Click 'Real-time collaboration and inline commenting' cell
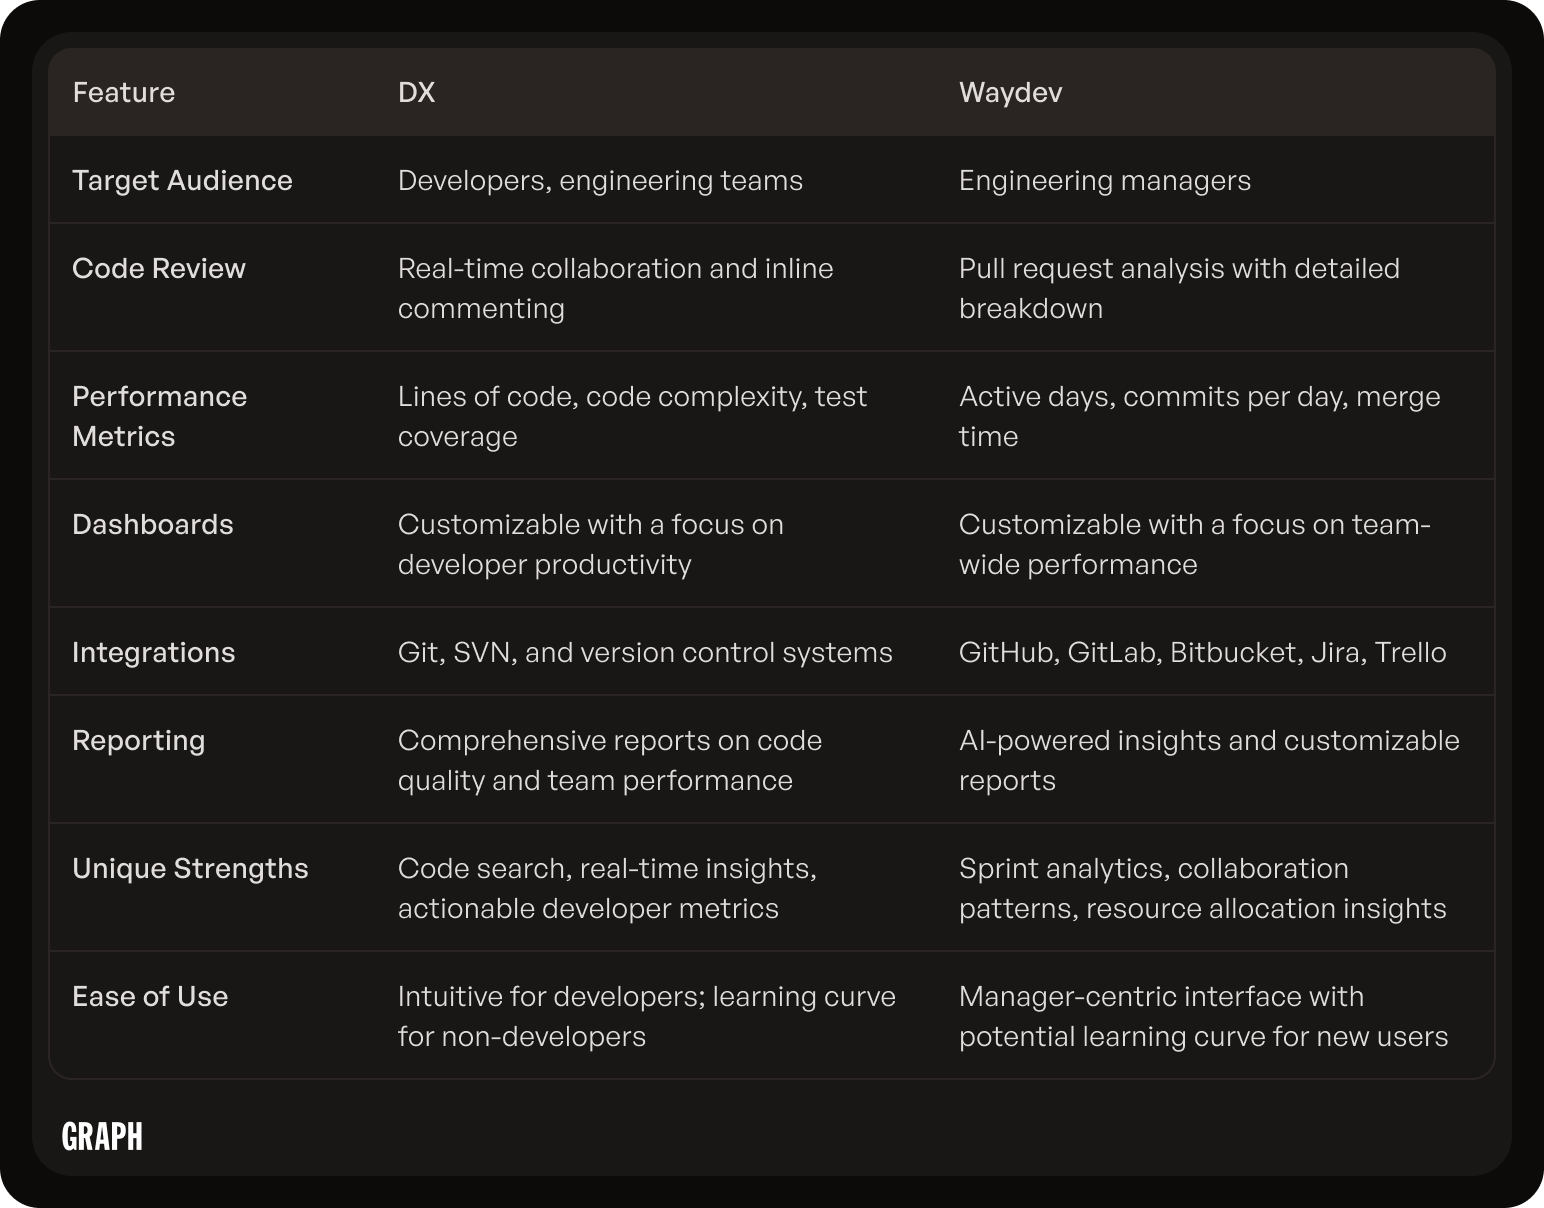The image size is (1544, 1208). point(616,288)
